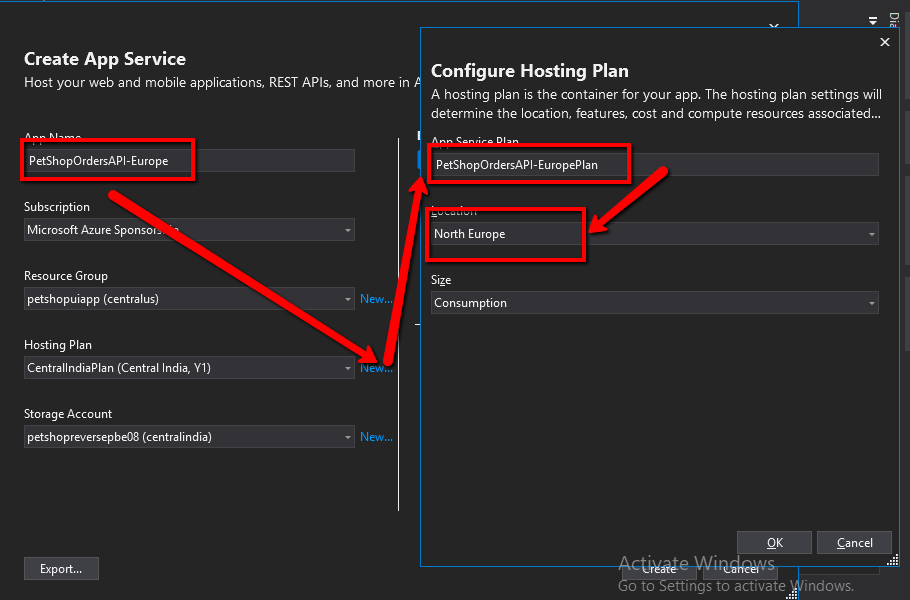Screen dimensions: 910x600
Task: Click the Create button in Create App Service
Action: click(x=659, y=571)
